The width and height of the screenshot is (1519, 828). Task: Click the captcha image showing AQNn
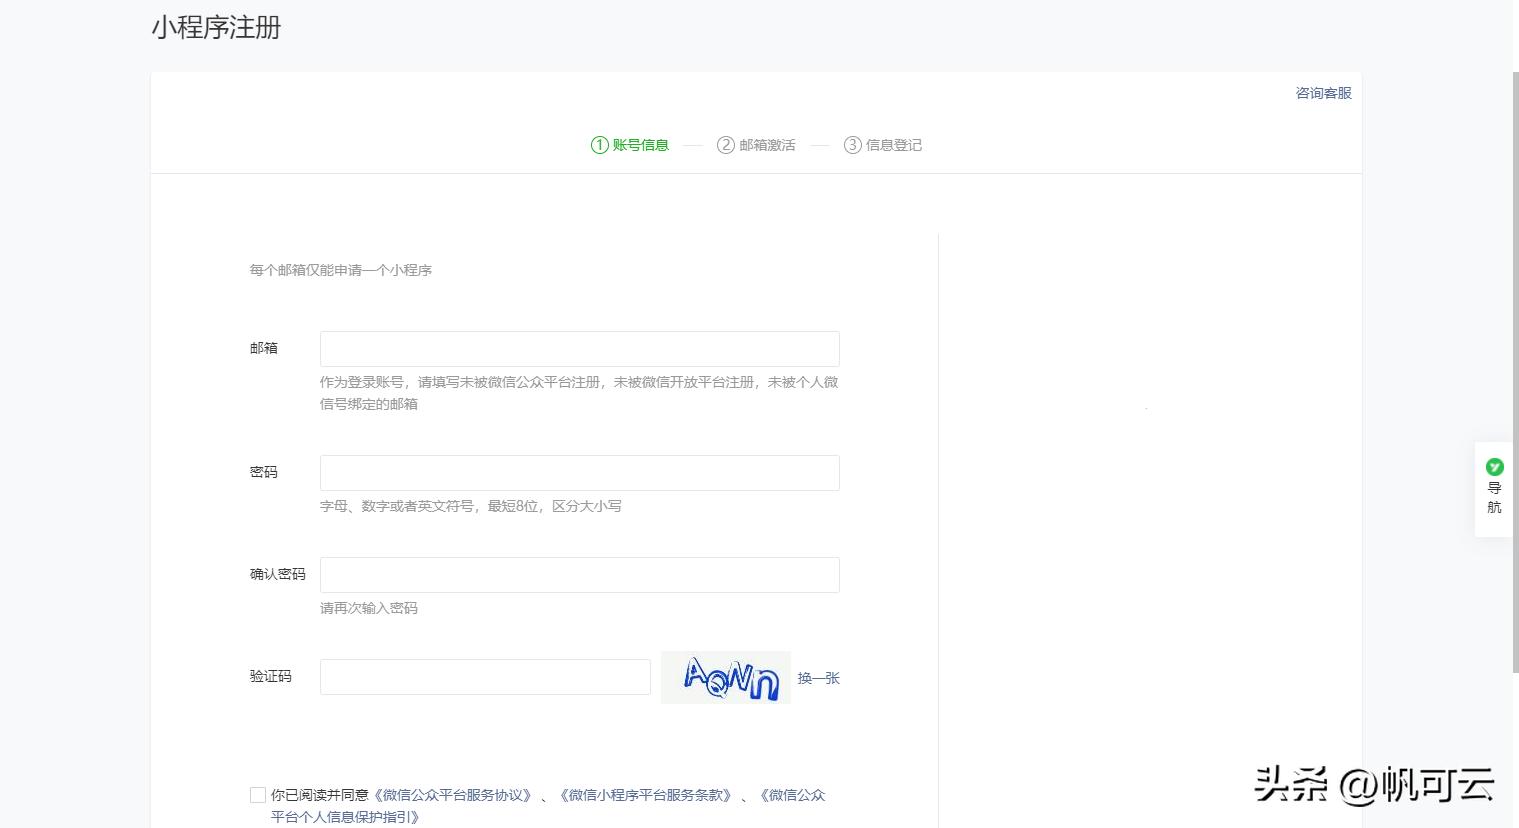(x=725, y=677)
